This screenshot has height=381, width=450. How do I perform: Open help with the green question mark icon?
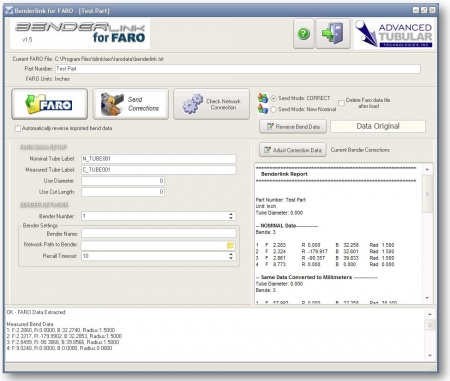(303, 34)
